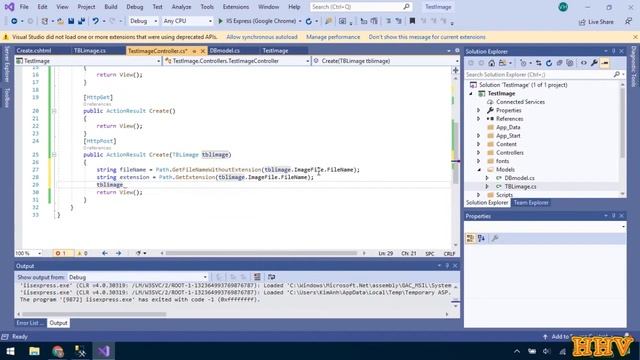640x360 pixels.
Task: Toggle Categorized view in Properties panel
Action: [470, 238]
